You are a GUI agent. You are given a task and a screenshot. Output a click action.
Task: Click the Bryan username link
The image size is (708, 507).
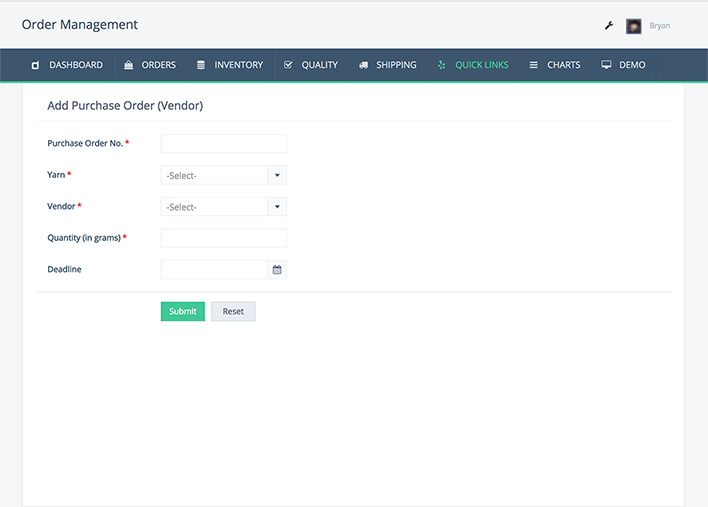659,26
